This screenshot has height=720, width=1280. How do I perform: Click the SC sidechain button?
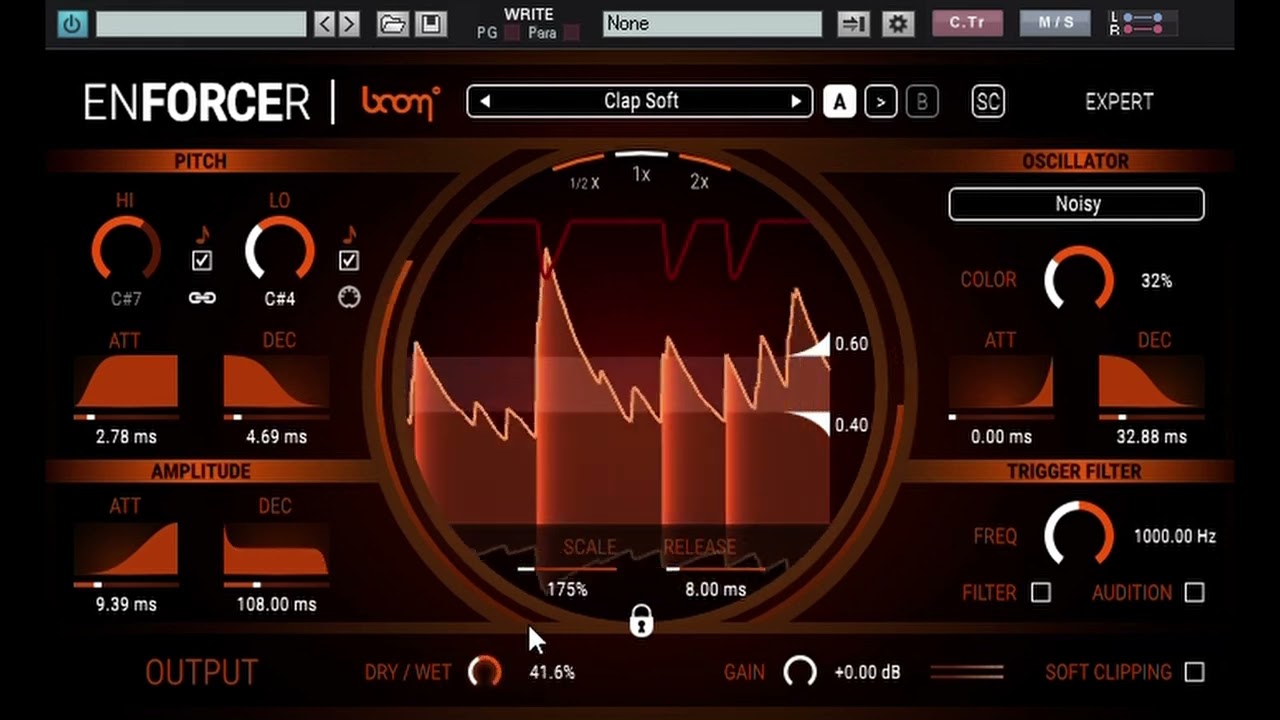pos(988,102)
